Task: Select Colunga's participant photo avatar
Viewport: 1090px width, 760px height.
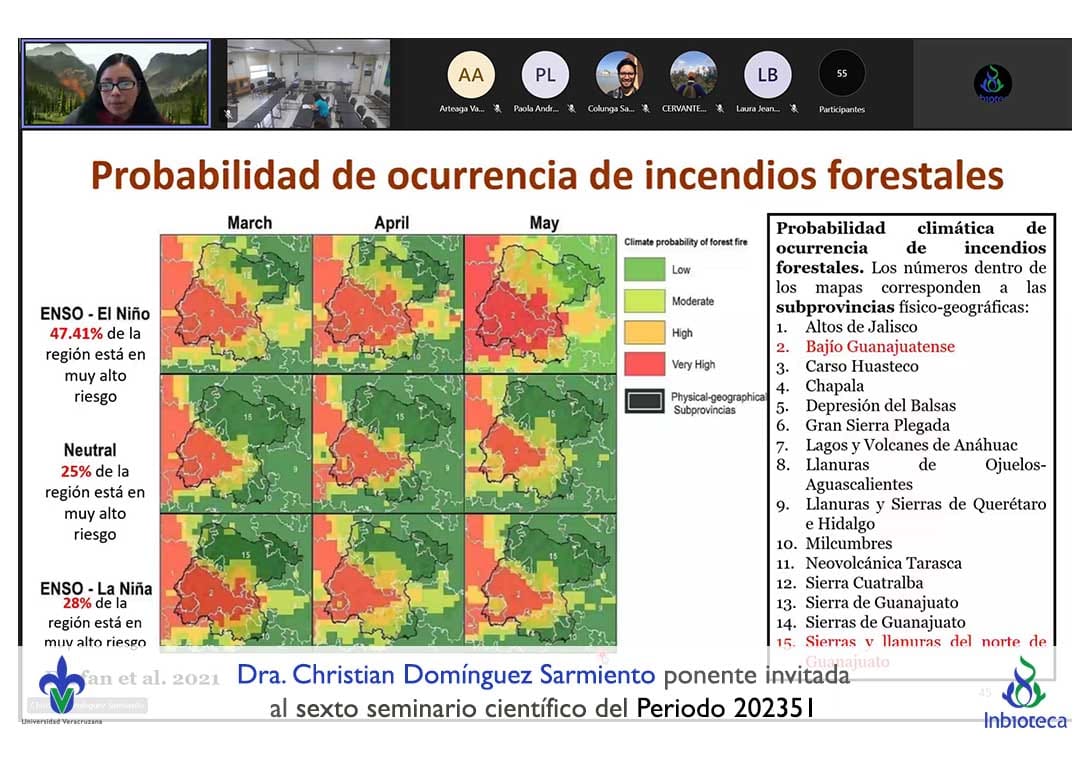Action: 619,75
